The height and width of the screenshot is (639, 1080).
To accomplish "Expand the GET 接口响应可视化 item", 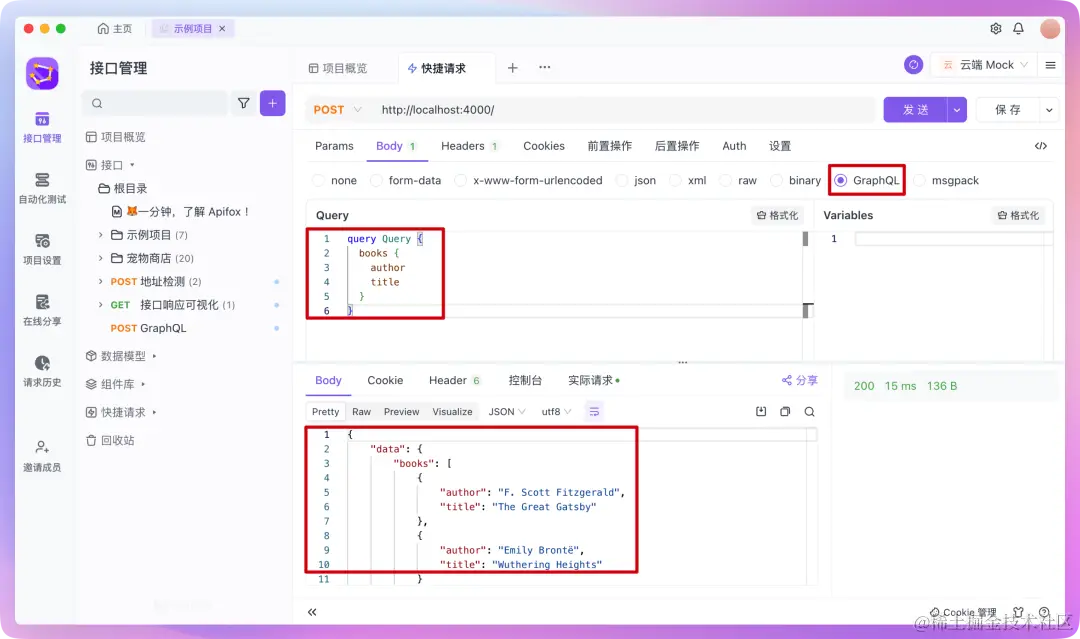I will [x=101, y=305].
